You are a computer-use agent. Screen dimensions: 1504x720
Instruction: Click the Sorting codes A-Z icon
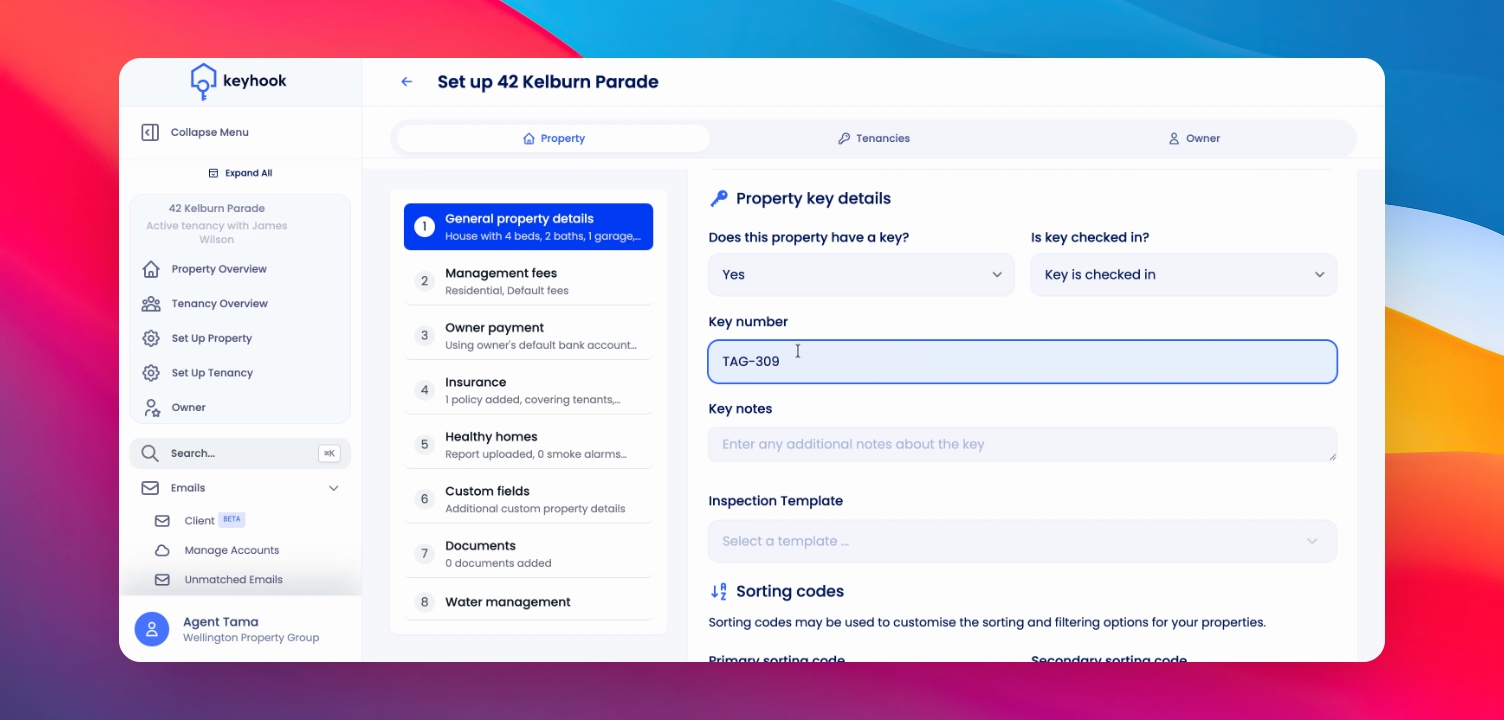tap(718, 591)
